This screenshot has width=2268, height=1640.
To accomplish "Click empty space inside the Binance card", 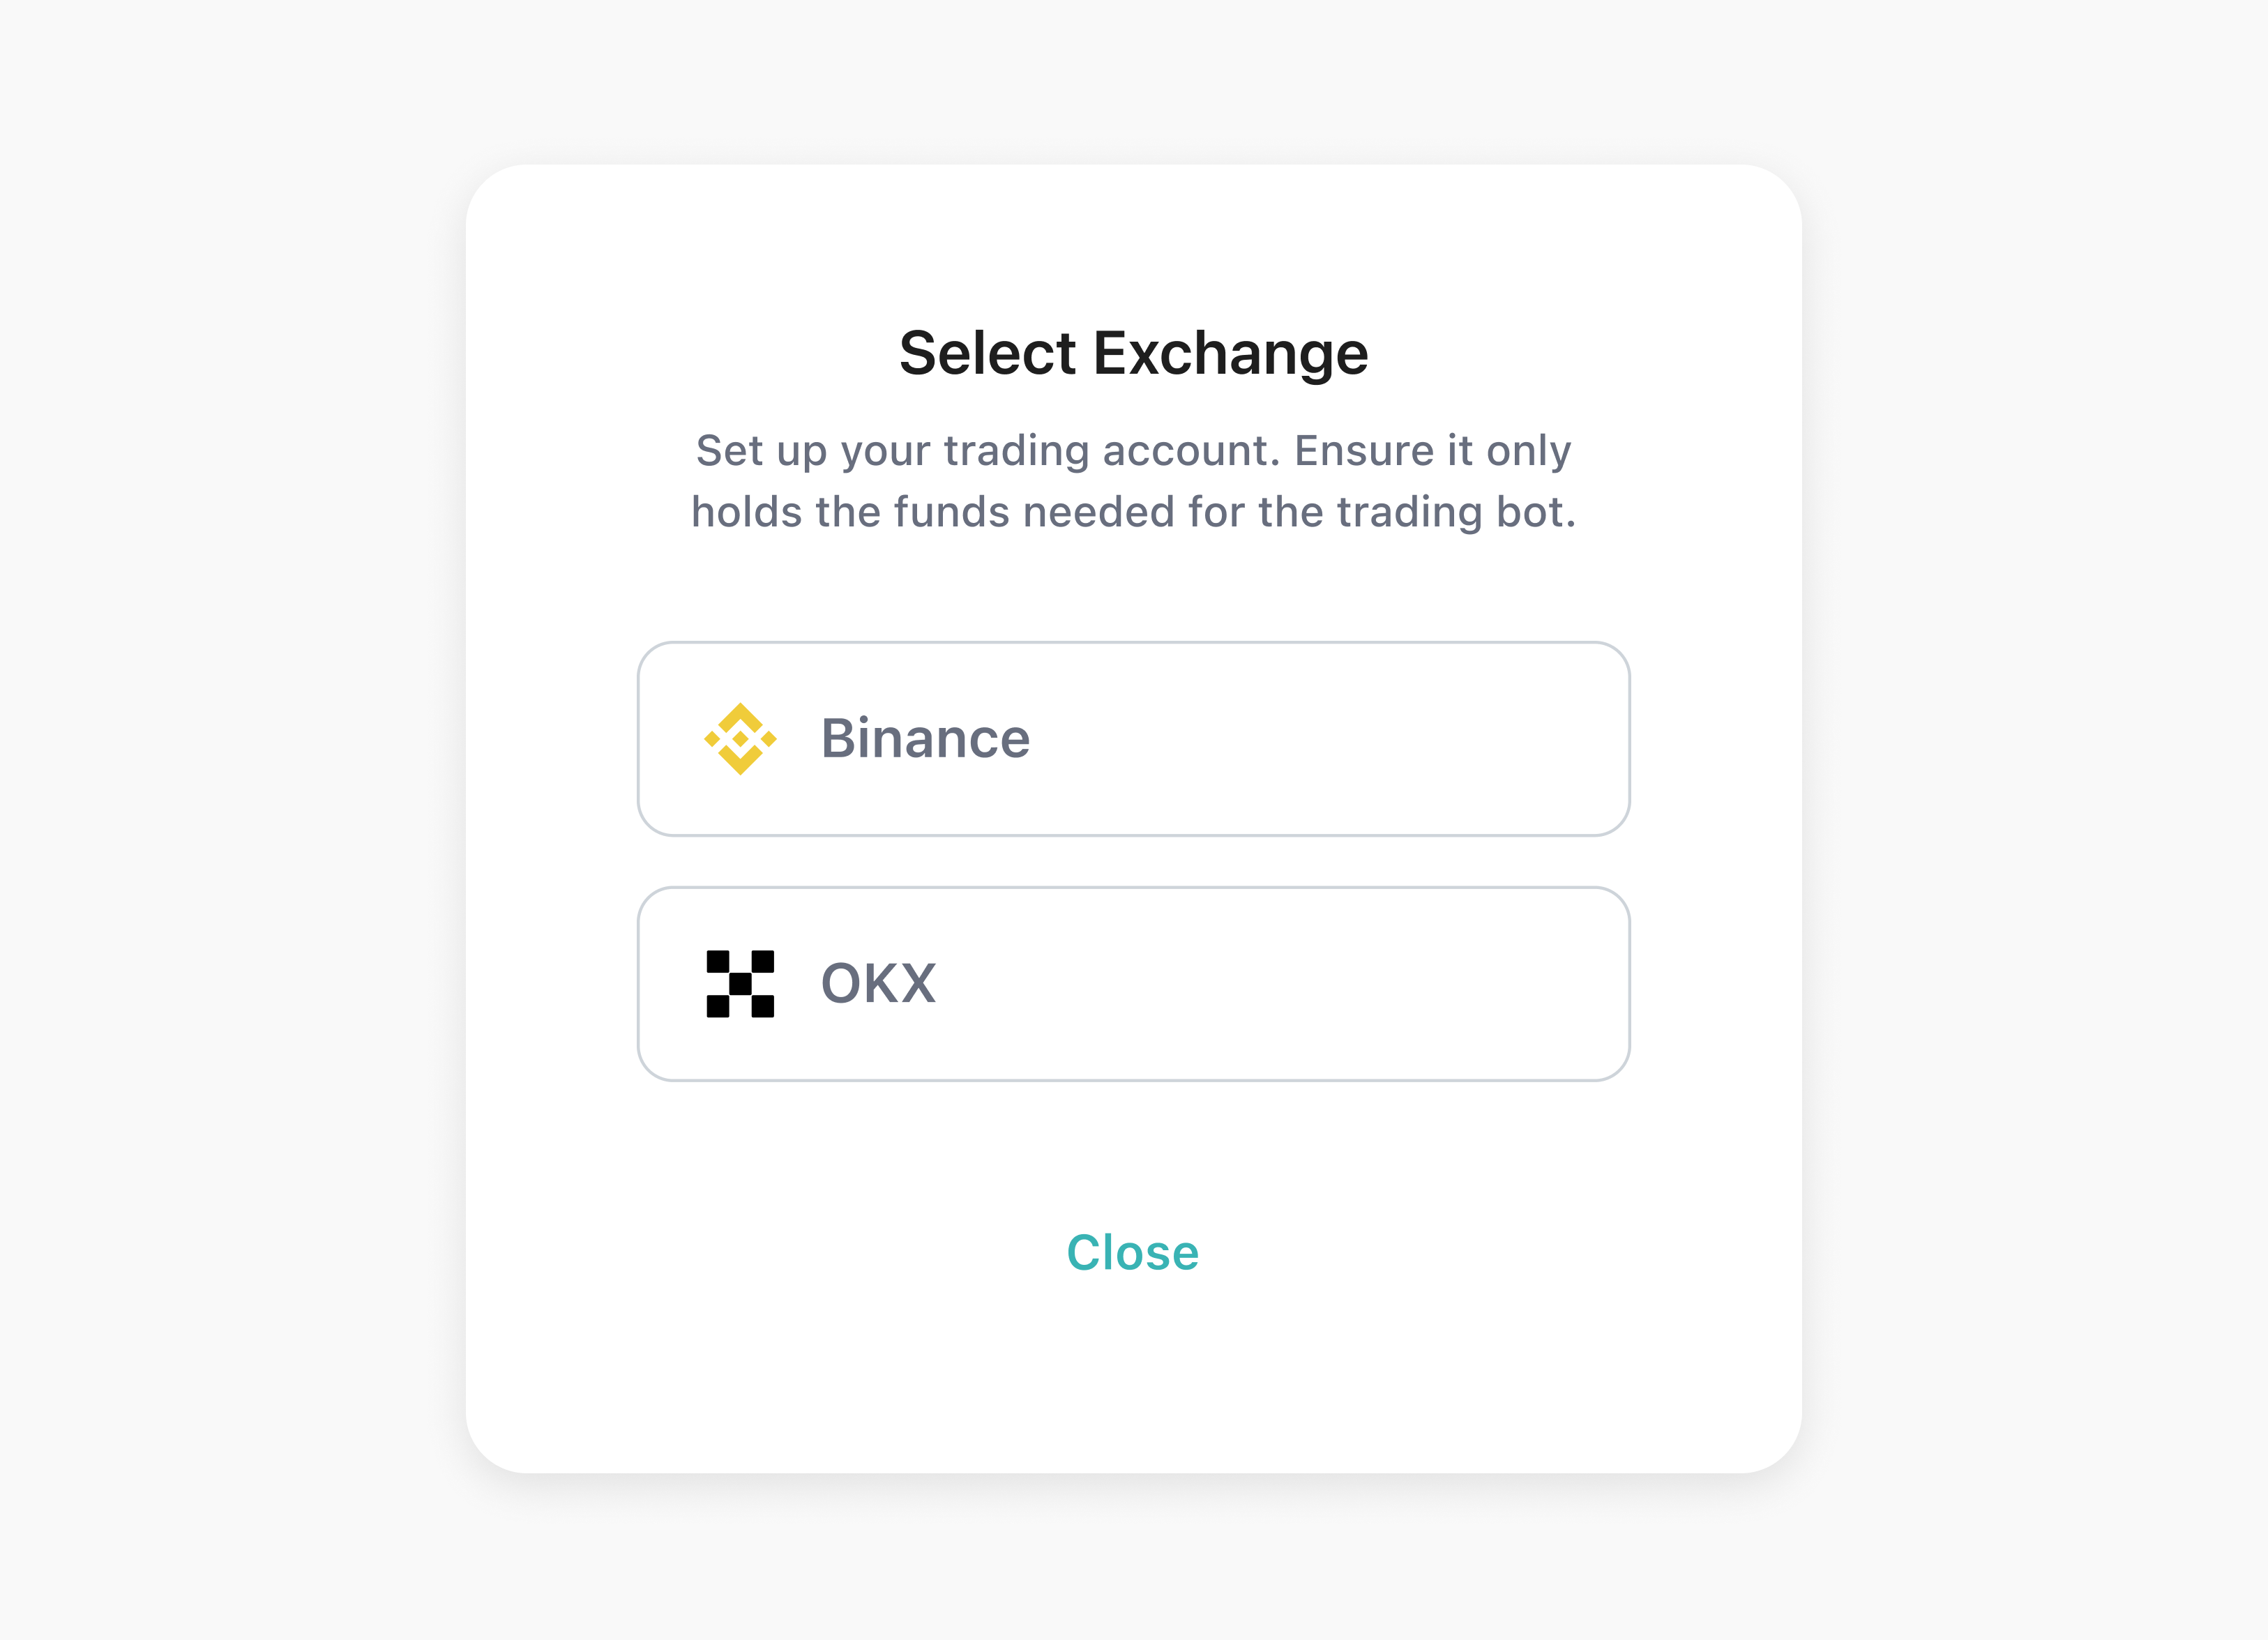I will pyautogui.click(x=1350, y=739).
